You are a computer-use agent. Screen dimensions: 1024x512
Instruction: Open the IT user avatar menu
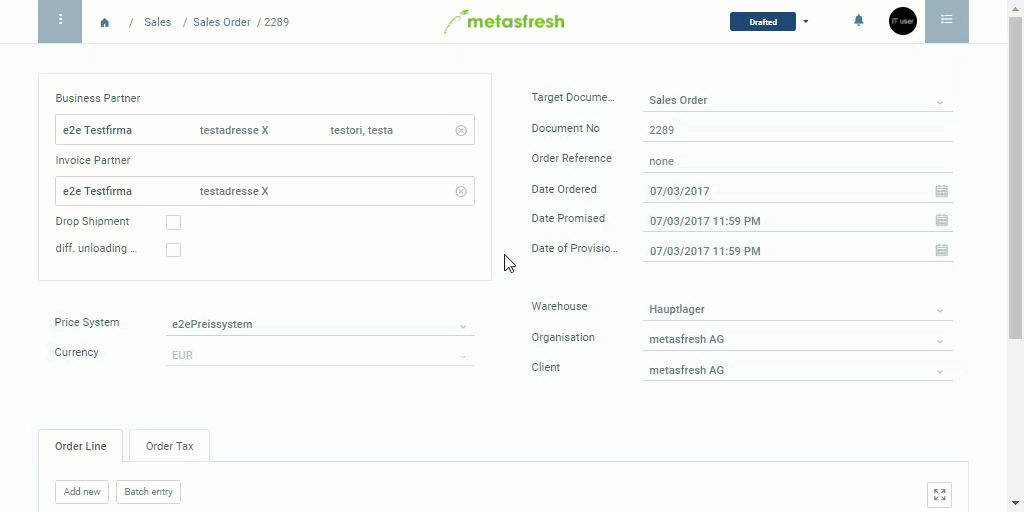pos(903,22)
